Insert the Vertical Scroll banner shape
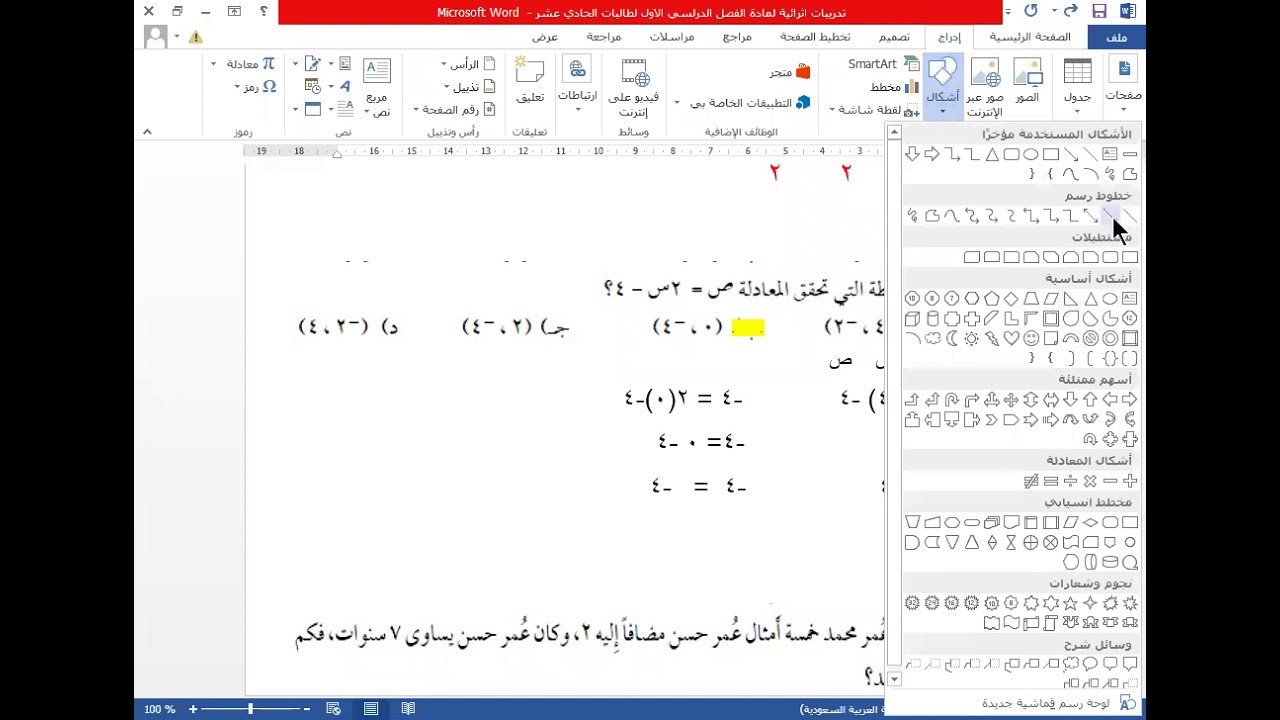 1050,622
